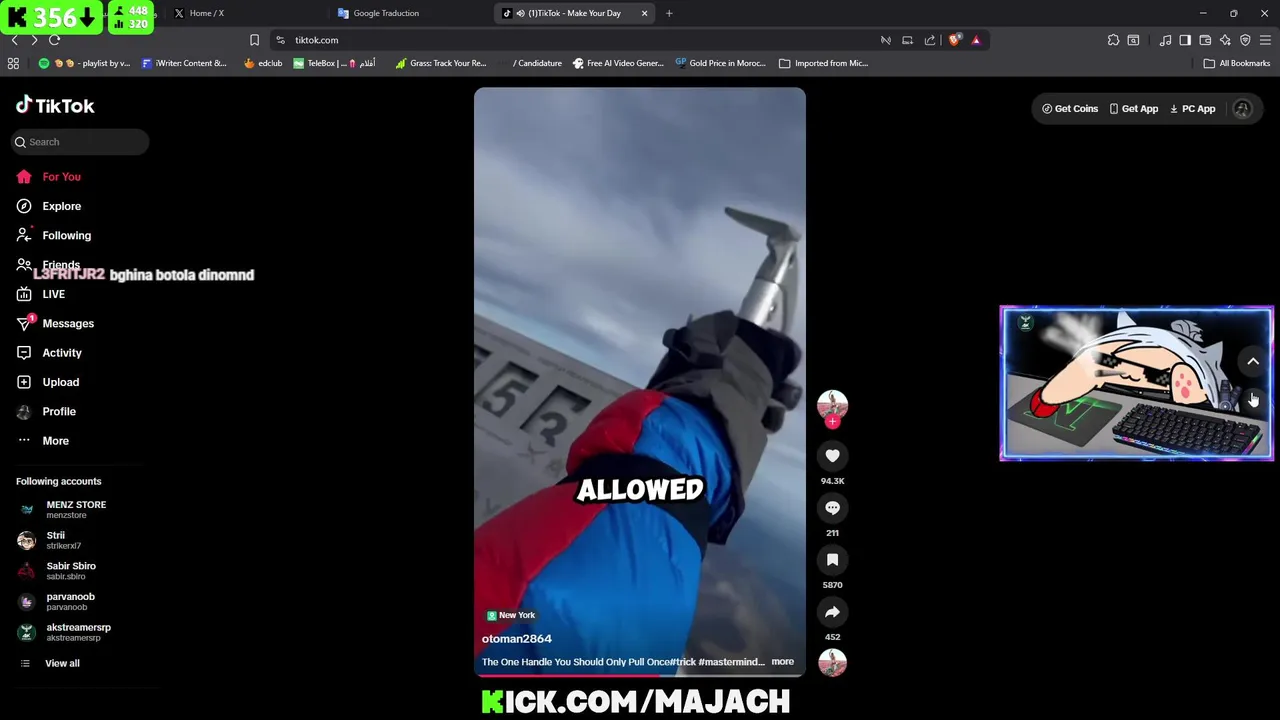Open music playlist toolbar icon

tap(1165, 40)
